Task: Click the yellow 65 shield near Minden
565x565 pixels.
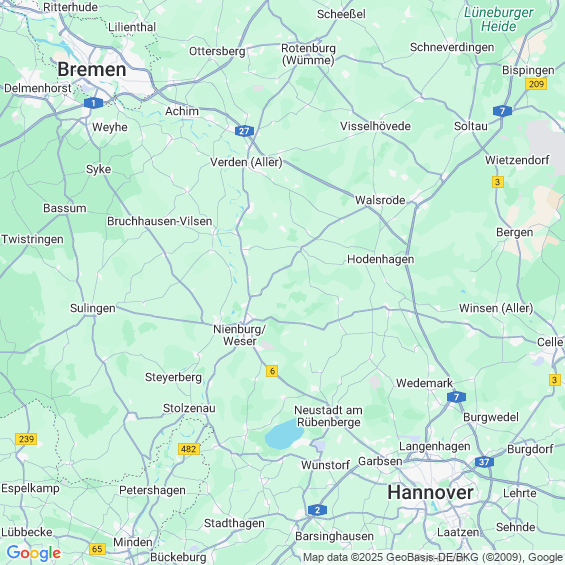Action: (97, 549)
